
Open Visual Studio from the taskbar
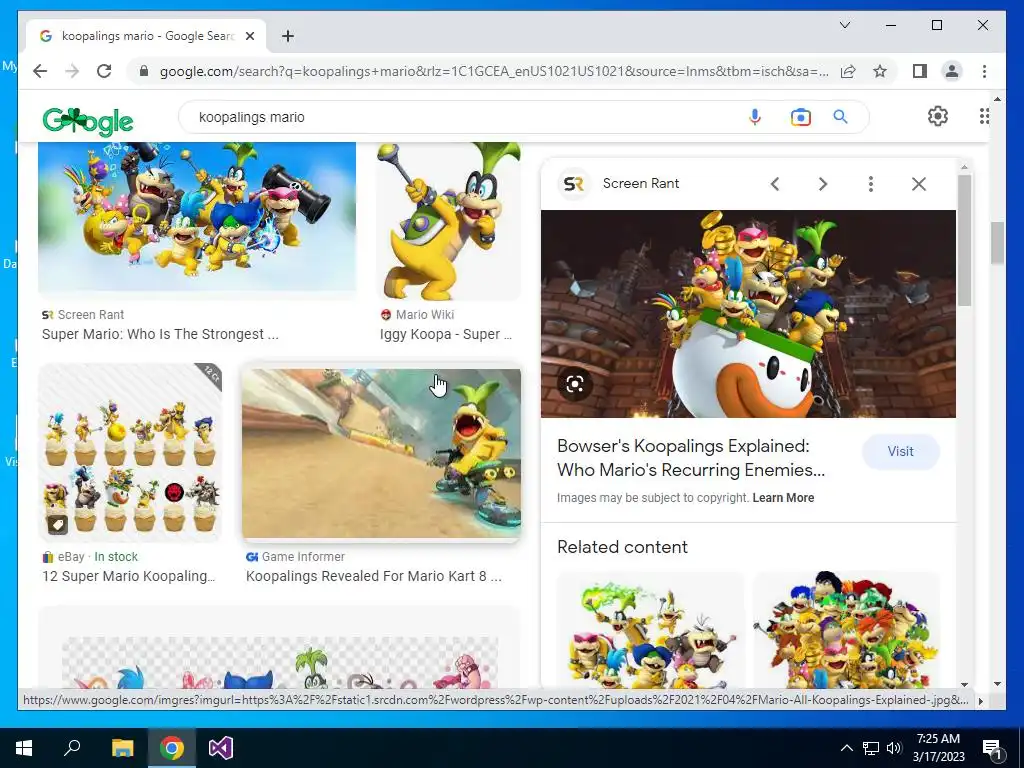pos(221,748)
